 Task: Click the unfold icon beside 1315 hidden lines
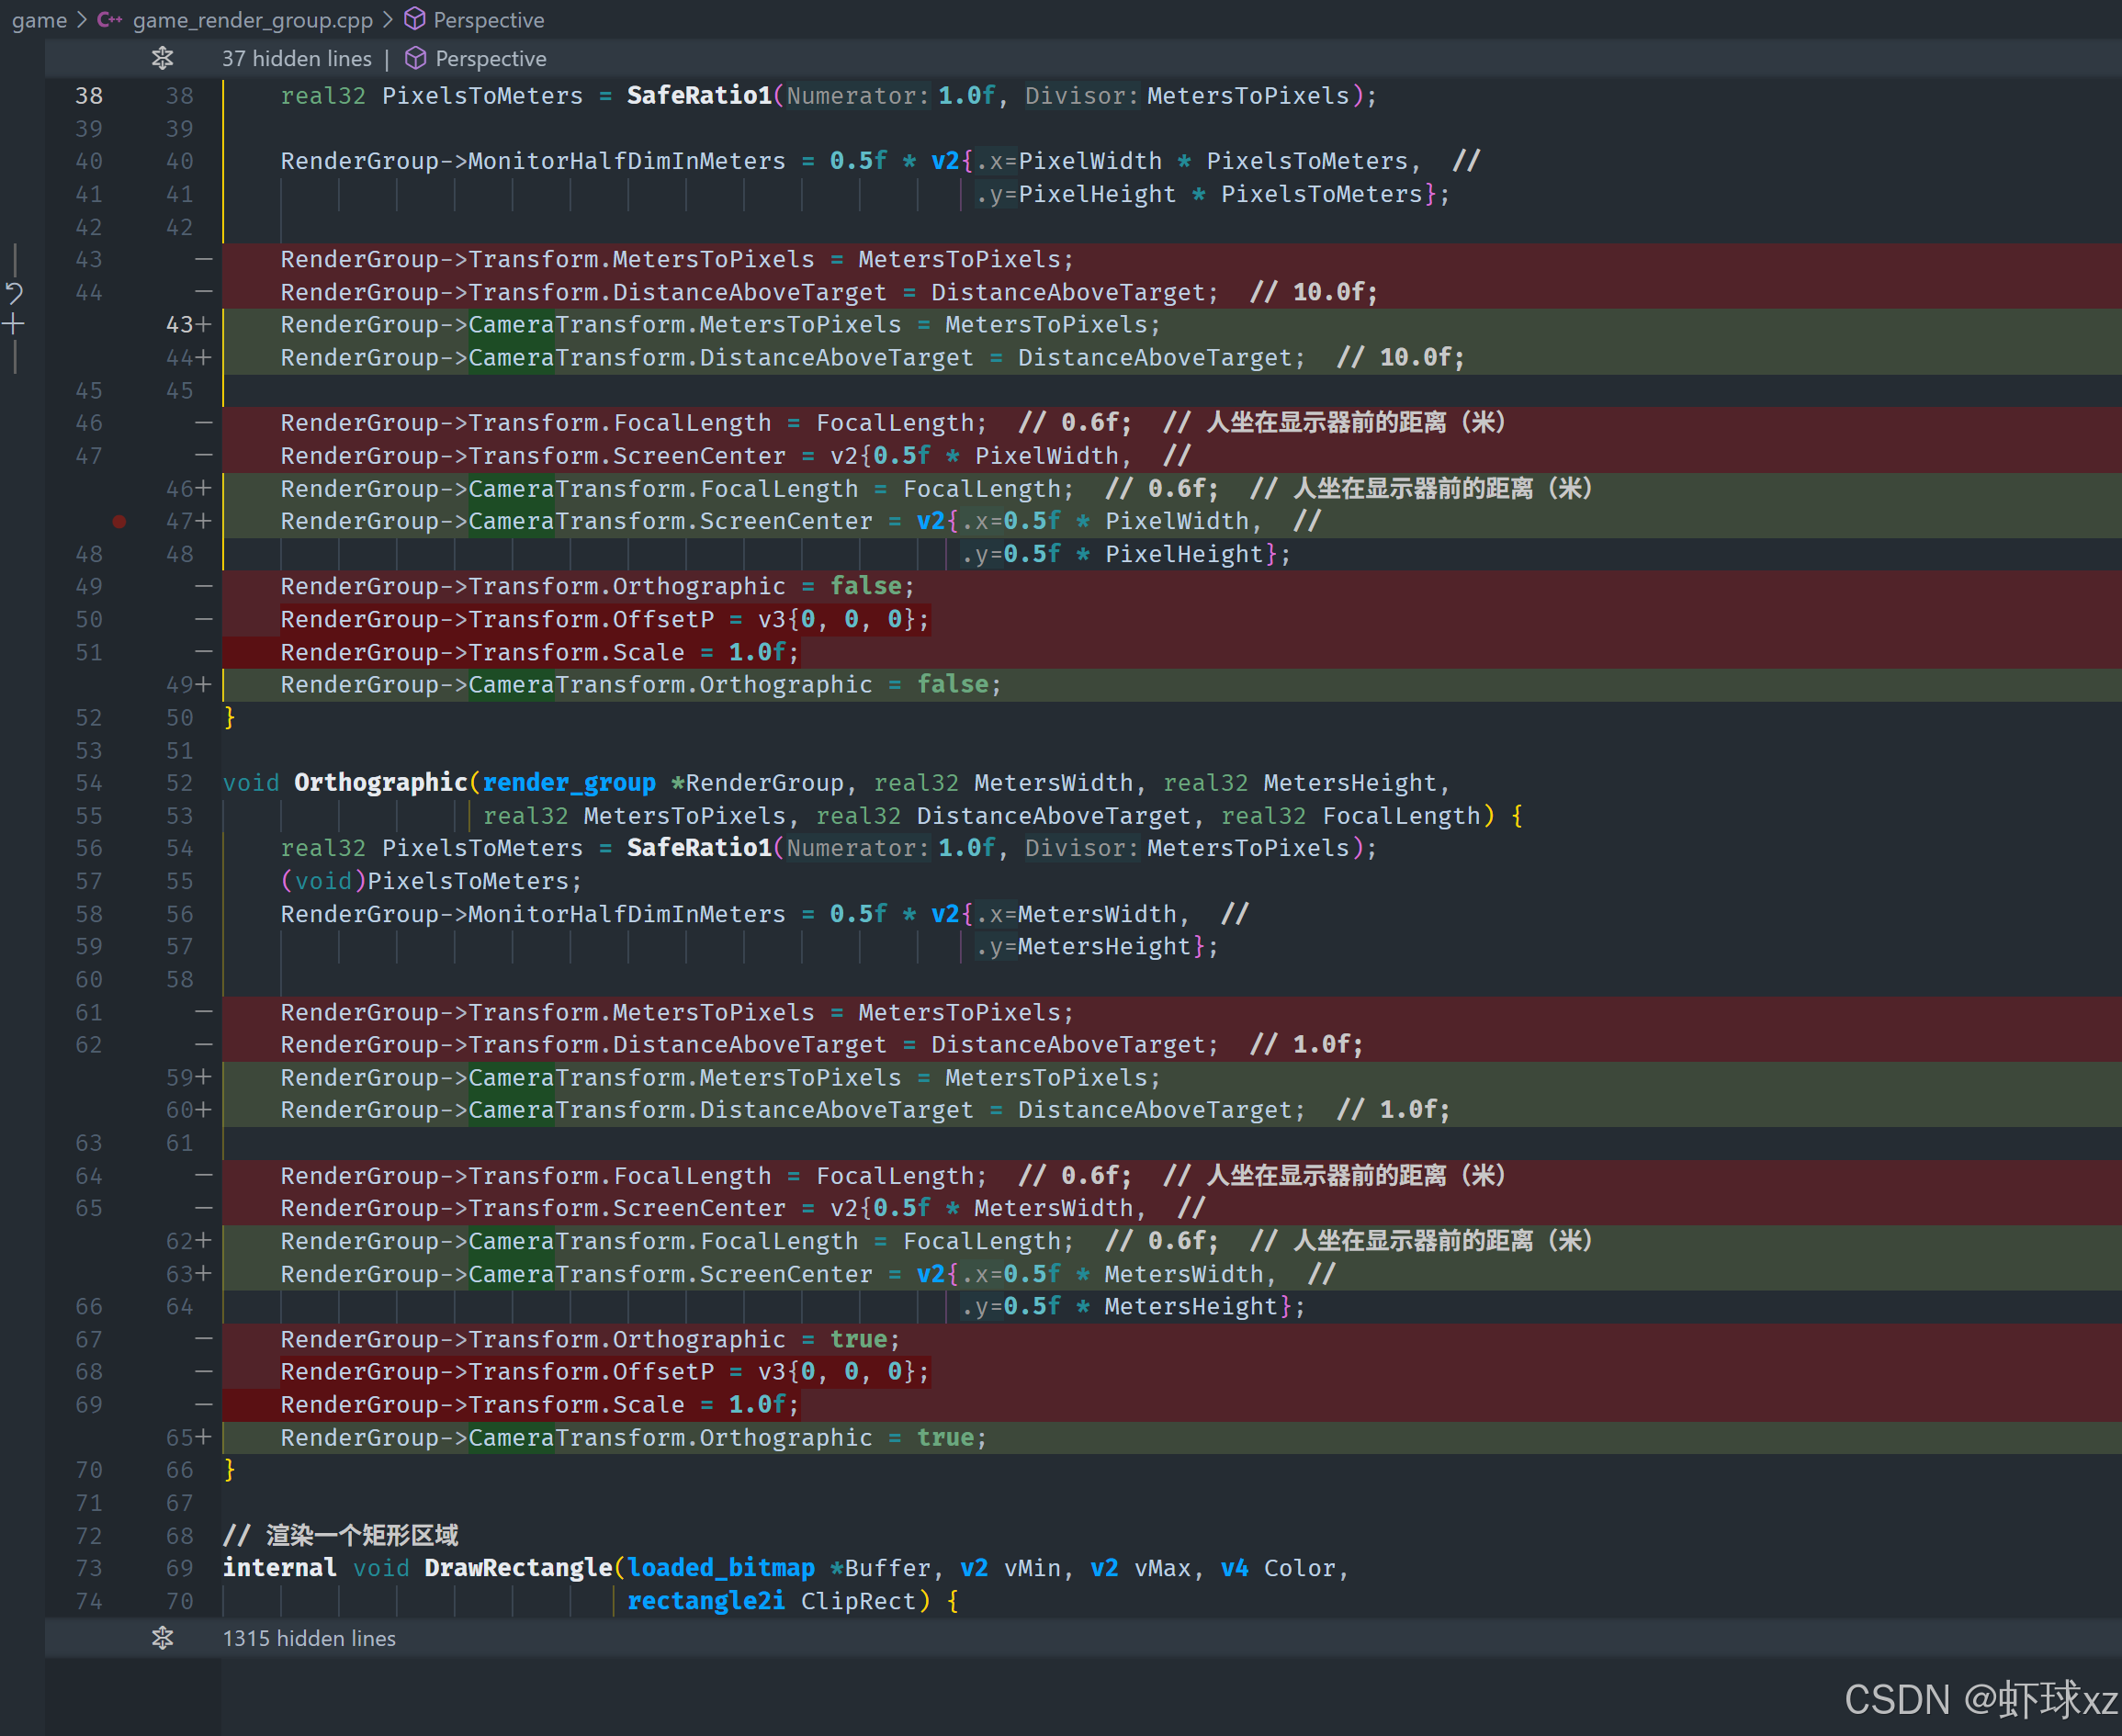point(162,1638)
